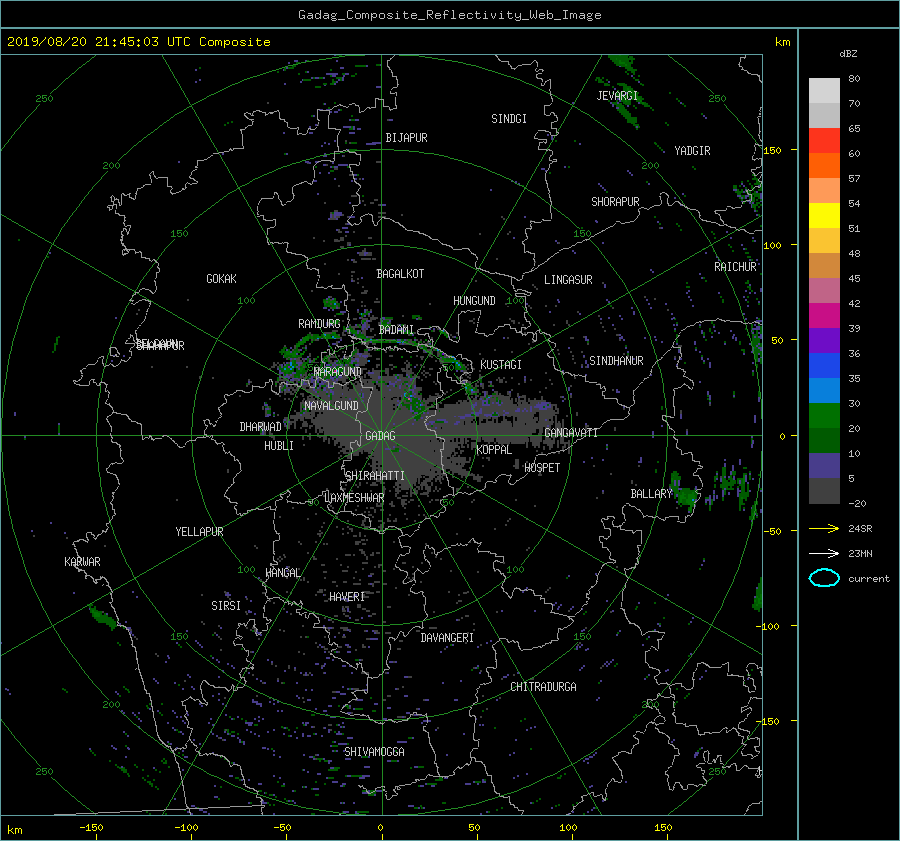This screenshot has width=900, height=841.
Task: Pick the magenta swatch between 42 and 39 dBZ
Action: (824, 315)
